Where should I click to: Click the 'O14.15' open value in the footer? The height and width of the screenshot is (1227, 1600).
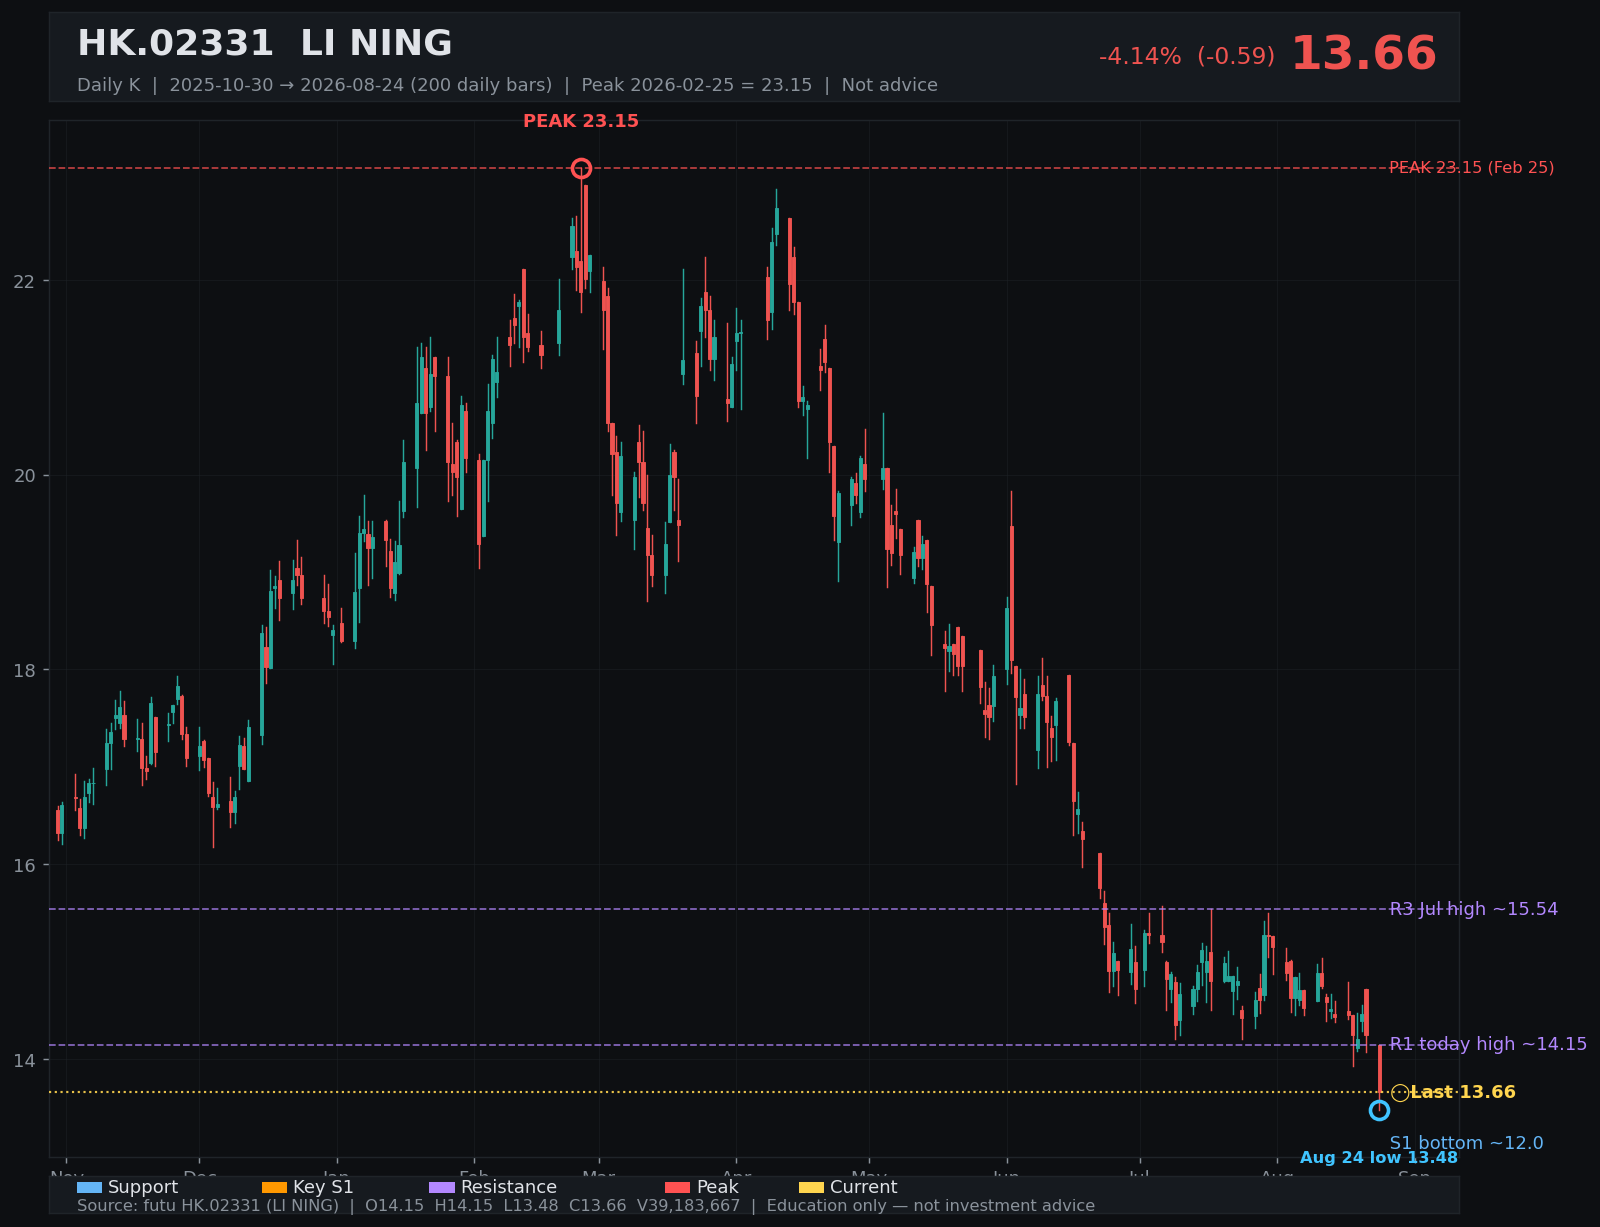tap(395, 1206)
